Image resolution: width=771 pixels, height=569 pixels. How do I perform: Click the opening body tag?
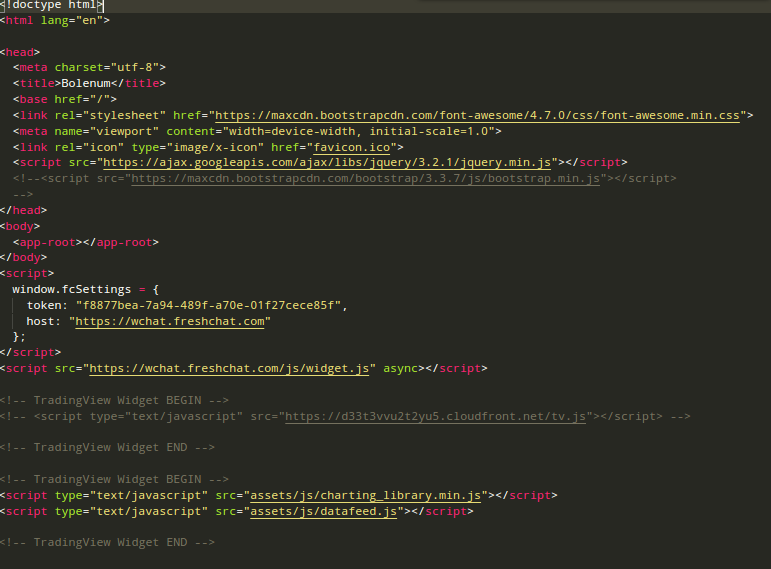[20, 226]
